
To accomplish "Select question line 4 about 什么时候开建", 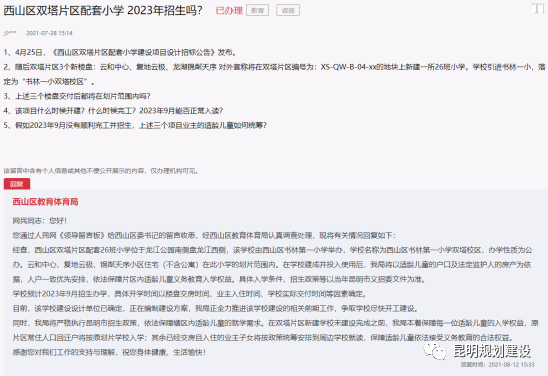I will point(113,111).
